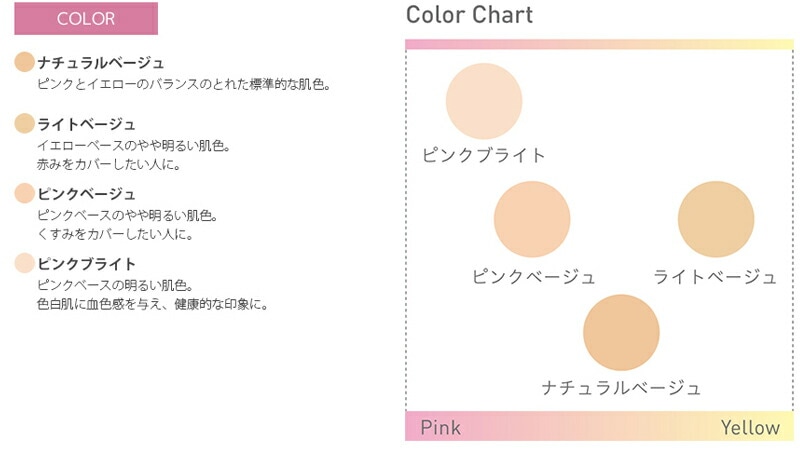This screenshot has height=450, width=800.
Task: Click the ピンクブライト caption under chart circle
Action: pos(484,156)
